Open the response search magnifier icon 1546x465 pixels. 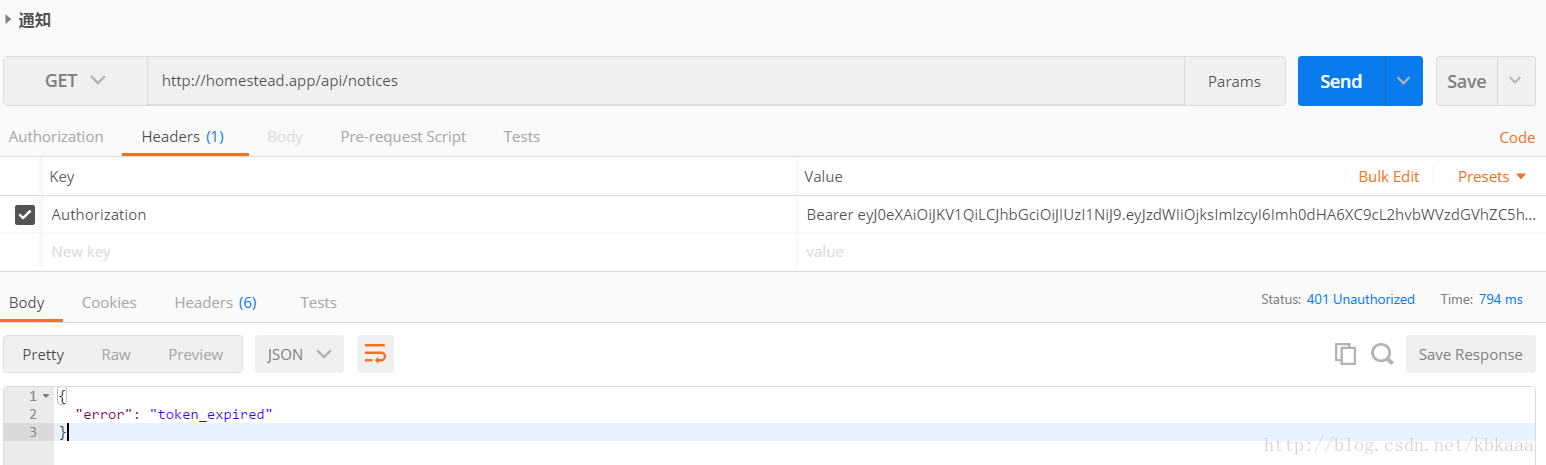[x=1382, y=354]
